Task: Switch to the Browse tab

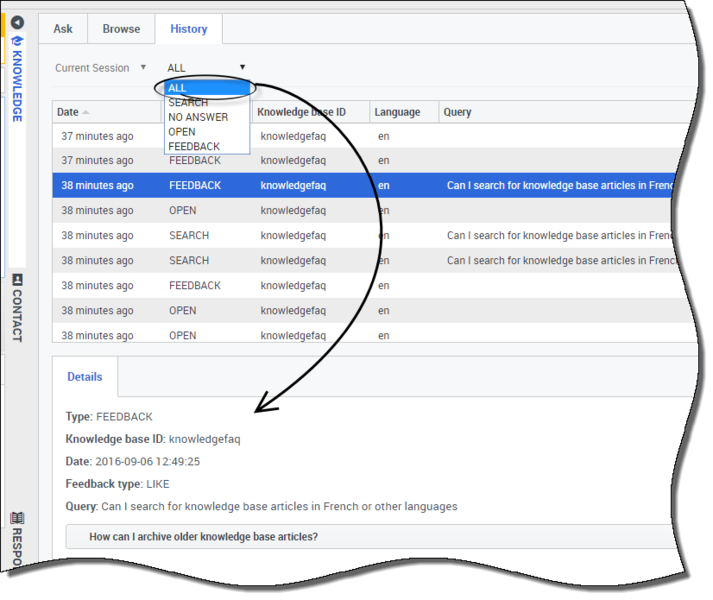Action: tap(121, 29)
